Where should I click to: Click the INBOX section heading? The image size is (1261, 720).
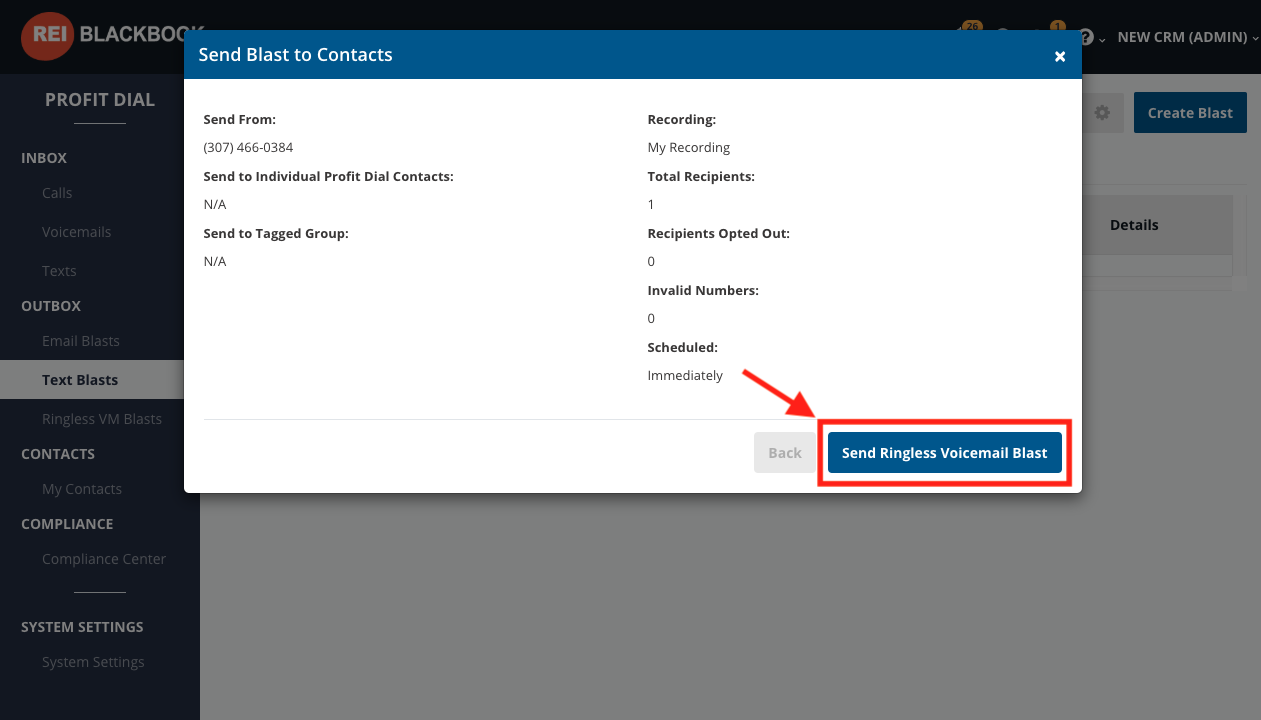click(x=44, y=158)
